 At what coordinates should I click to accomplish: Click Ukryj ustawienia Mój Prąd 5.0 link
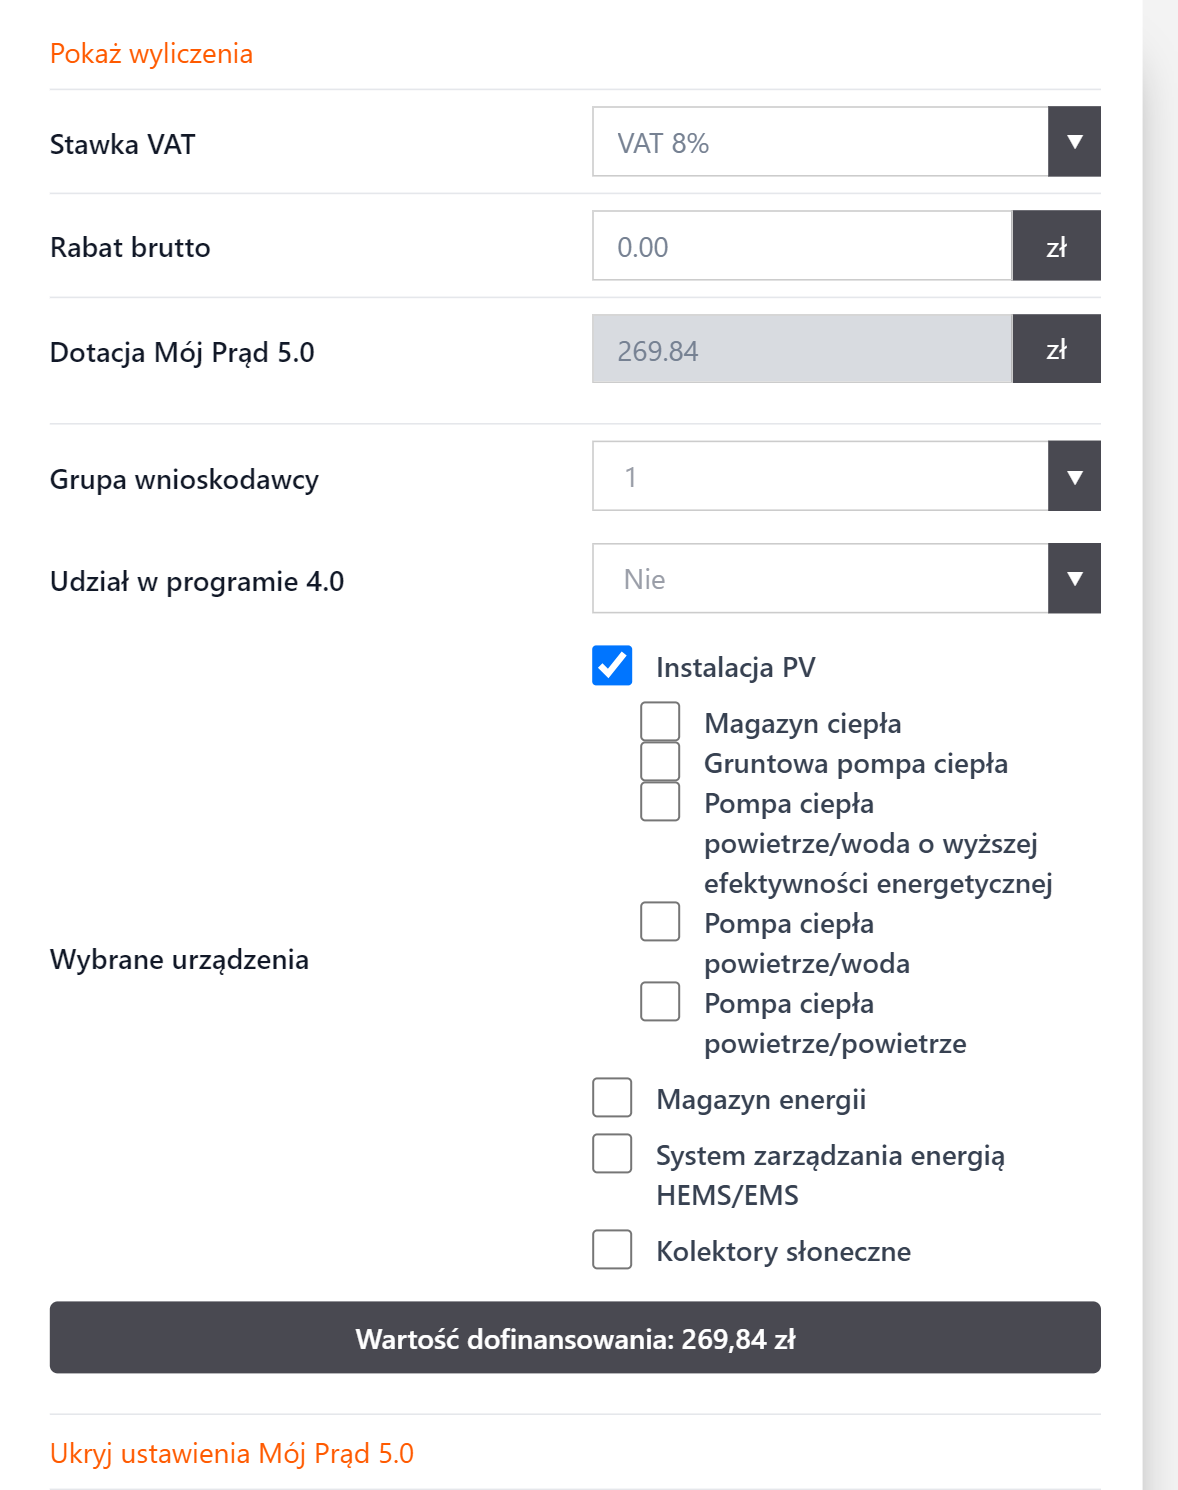click(x=232, y=1453)
